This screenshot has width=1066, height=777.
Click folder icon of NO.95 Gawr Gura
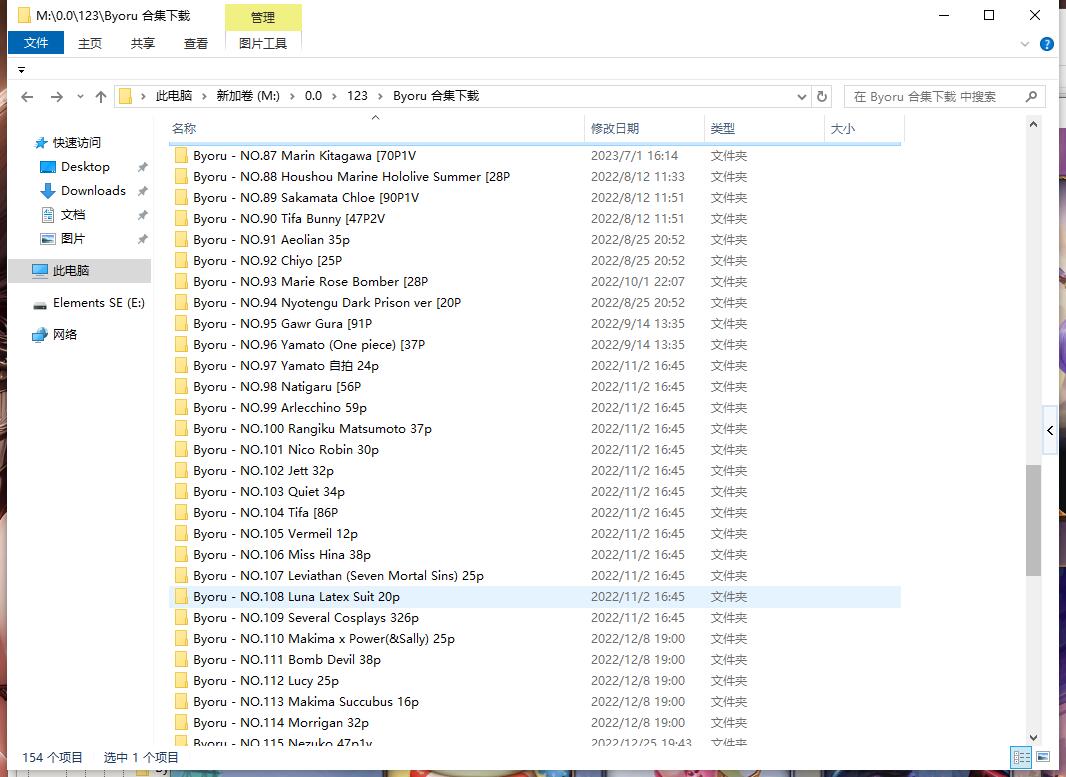click(180, 324)
